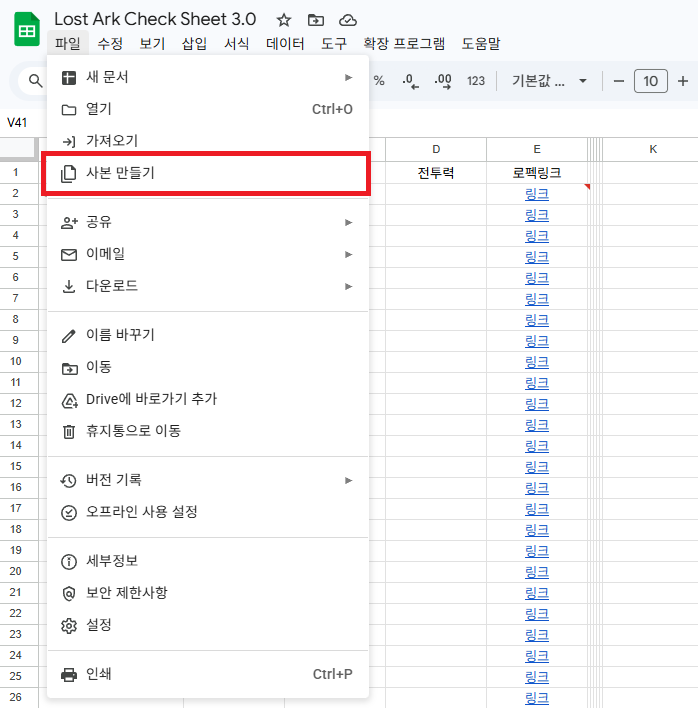Screen dimensions: 698x708
Task: Select column E header
Action: tap(537, 149)
